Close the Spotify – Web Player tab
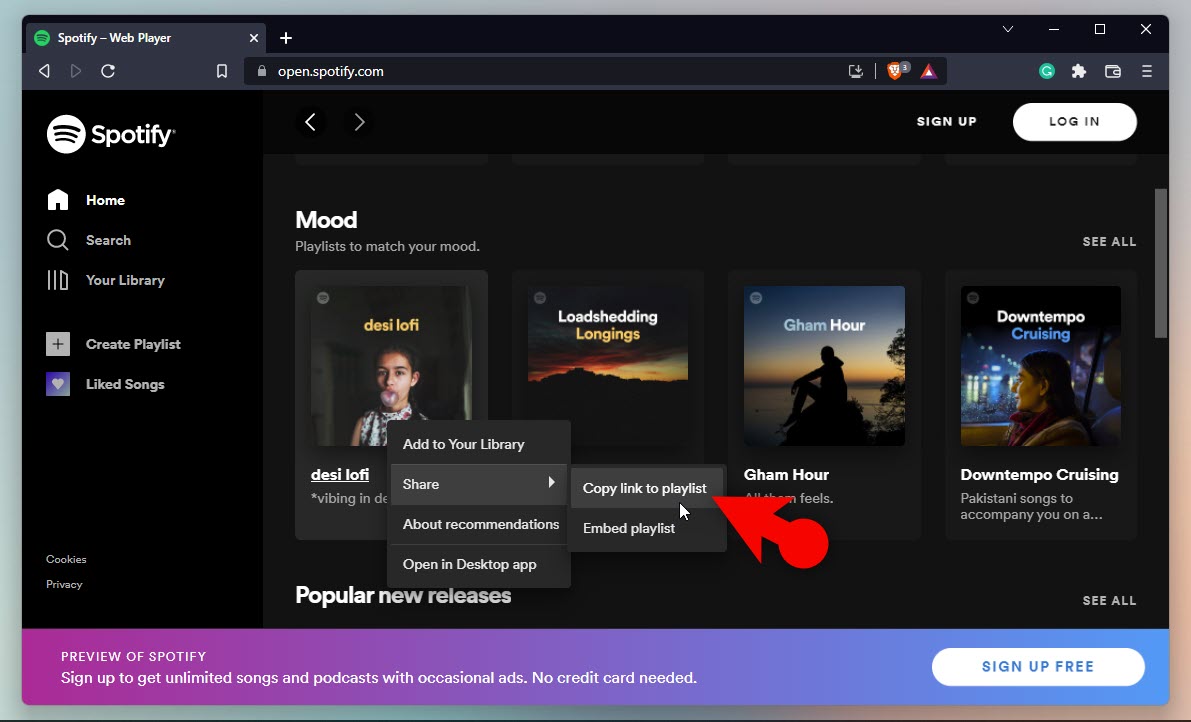Image resolution: width=1191 pixels, height=722 pixels. 254,38
